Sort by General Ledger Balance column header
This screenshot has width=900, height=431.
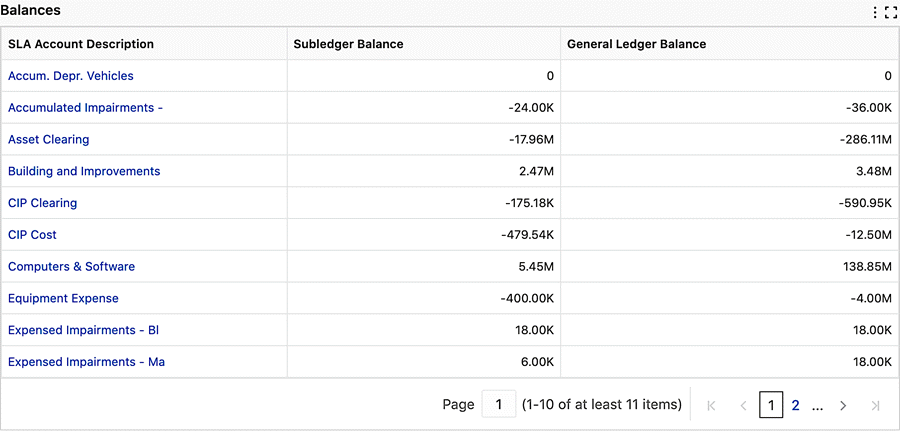[x=637, y=44]
